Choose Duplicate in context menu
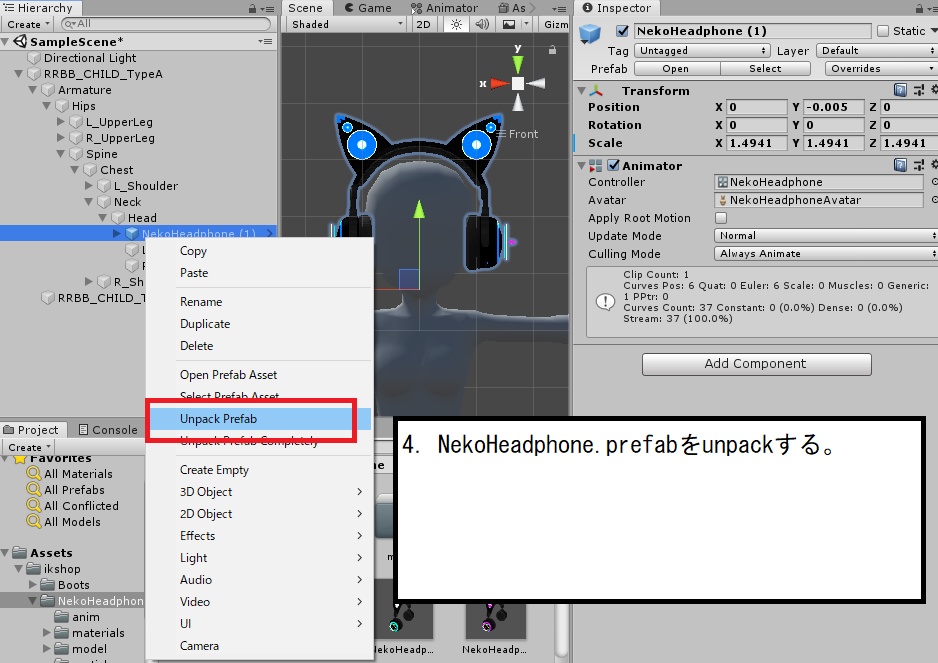938x663 pixels. pos(259,324)
